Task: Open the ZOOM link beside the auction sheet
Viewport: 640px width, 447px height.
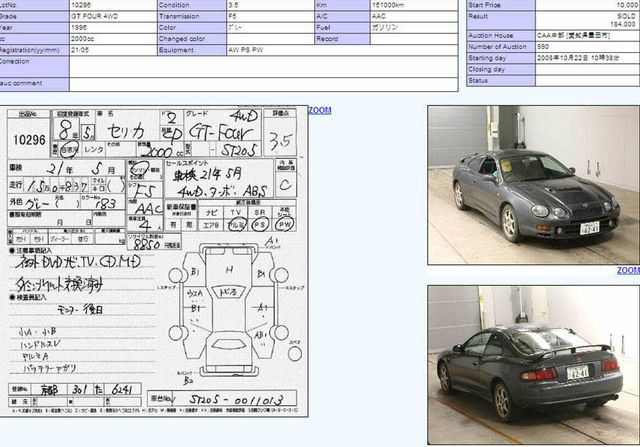Action: (320, 111)
